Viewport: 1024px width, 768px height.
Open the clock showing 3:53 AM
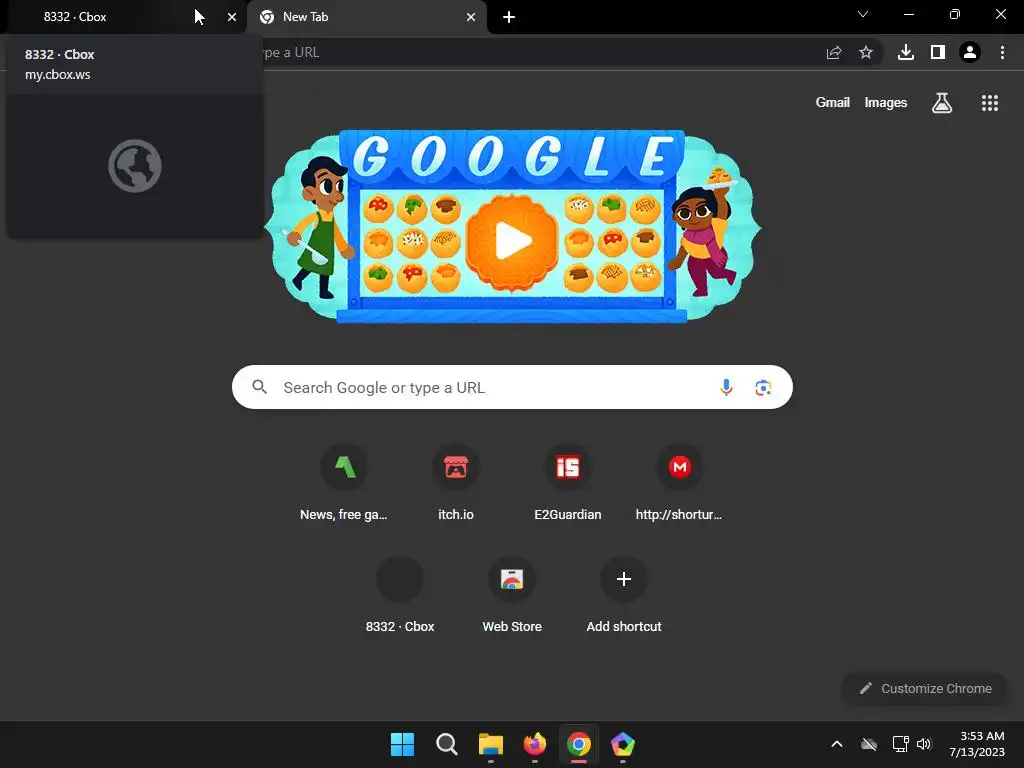click(977, 744)
